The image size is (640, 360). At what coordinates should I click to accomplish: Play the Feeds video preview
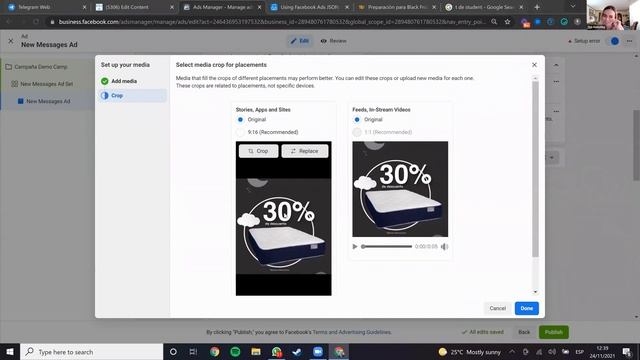tap(355, 247)
